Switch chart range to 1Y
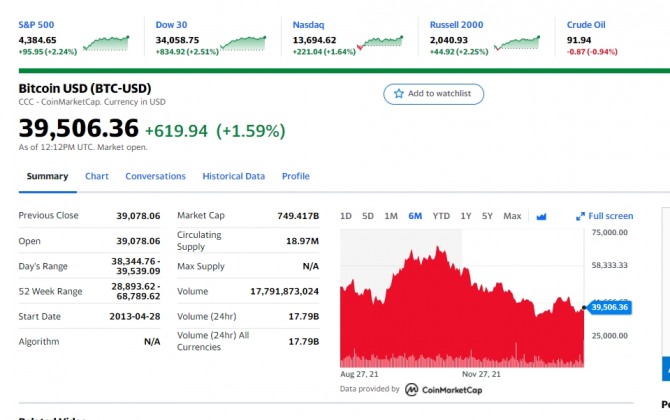 (466, 216)
